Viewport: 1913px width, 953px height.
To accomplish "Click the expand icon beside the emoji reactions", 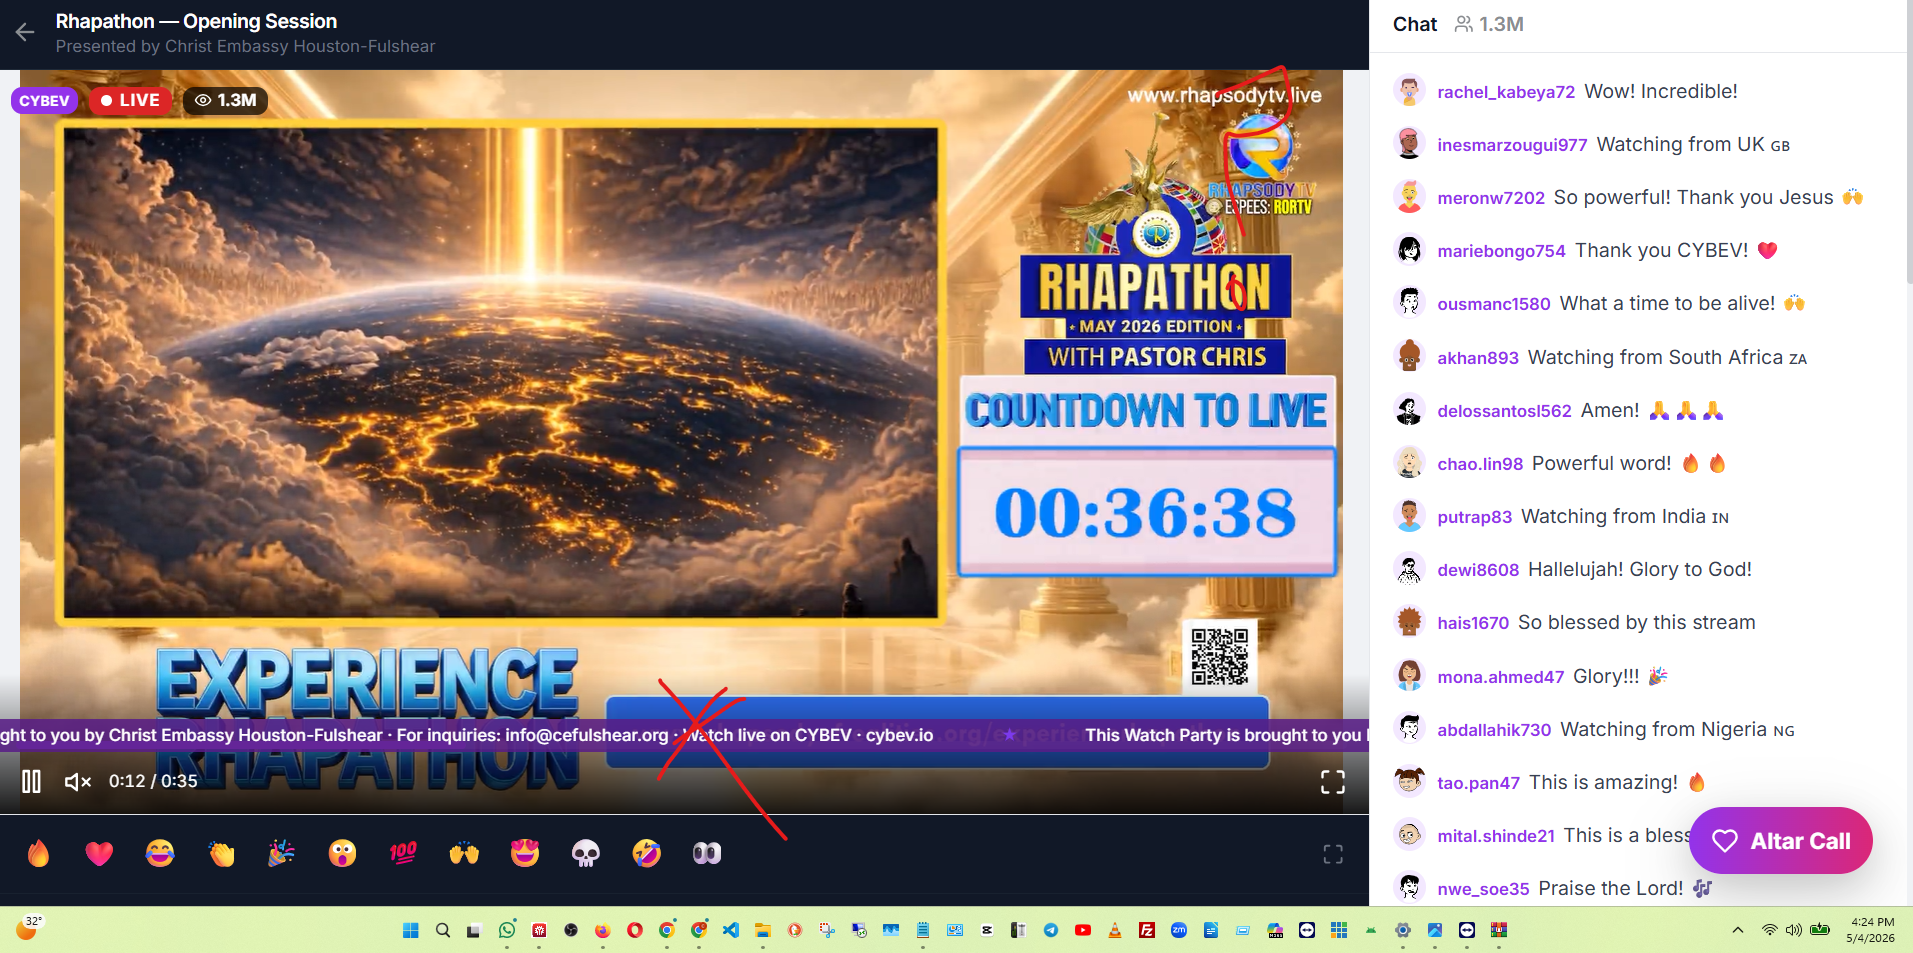I will 1333,854.
